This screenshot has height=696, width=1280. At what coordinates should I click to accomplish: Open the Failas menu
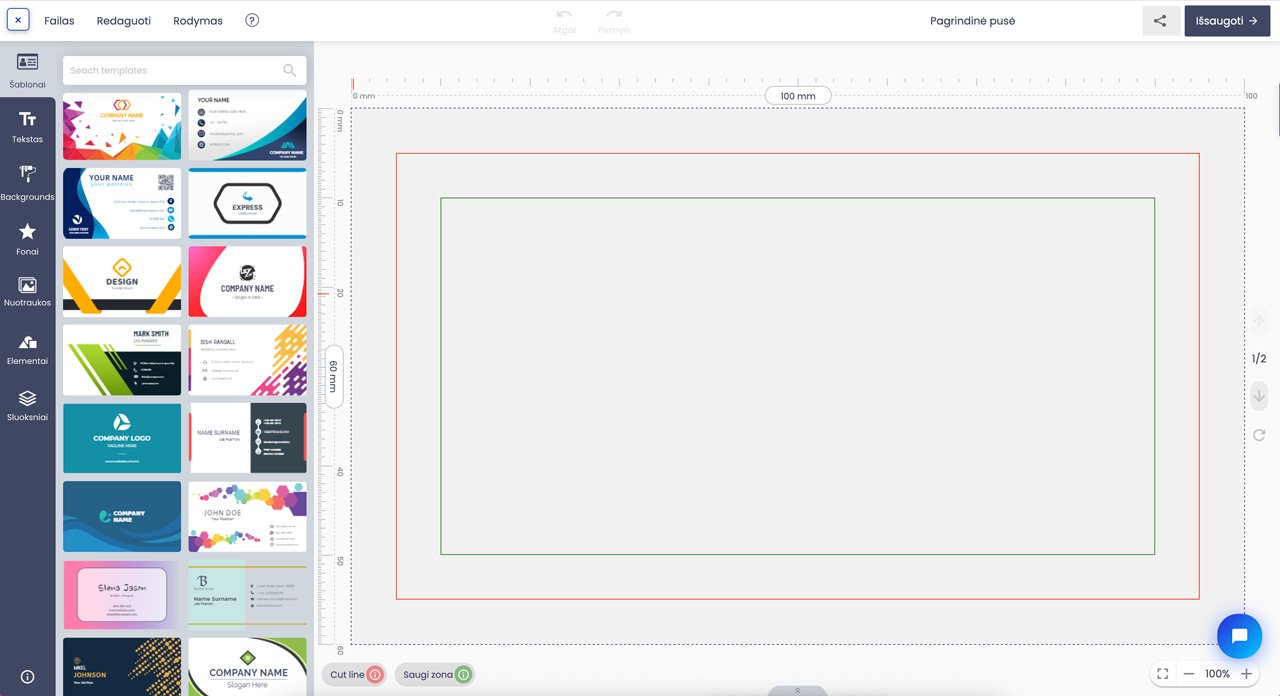(60, 21)
